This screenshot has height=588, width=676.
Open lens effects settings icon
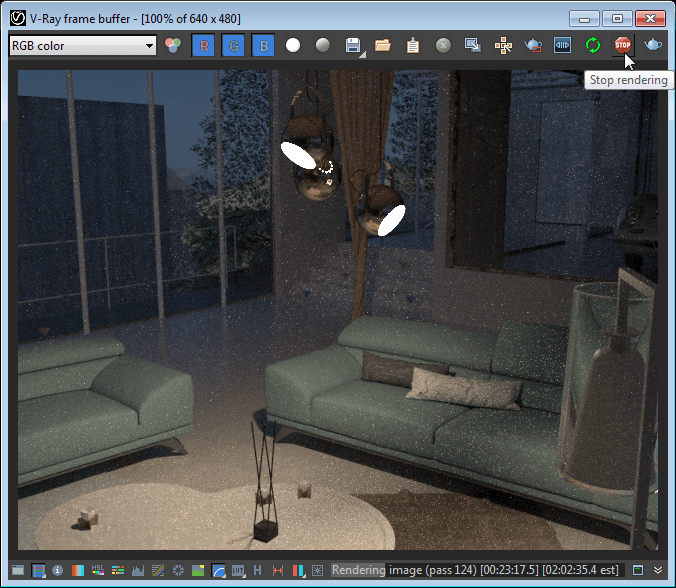click(317, 570)
